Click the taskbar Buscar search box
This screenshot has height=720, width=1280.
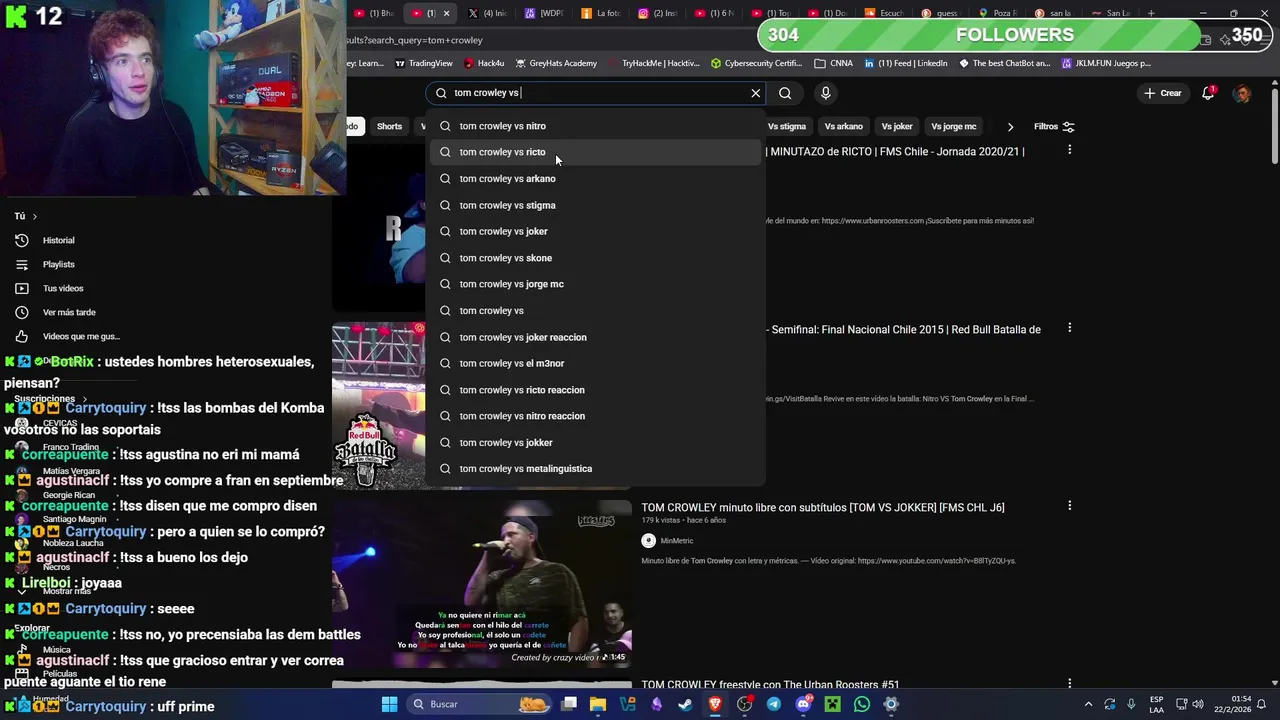click(x=478, y=704)
